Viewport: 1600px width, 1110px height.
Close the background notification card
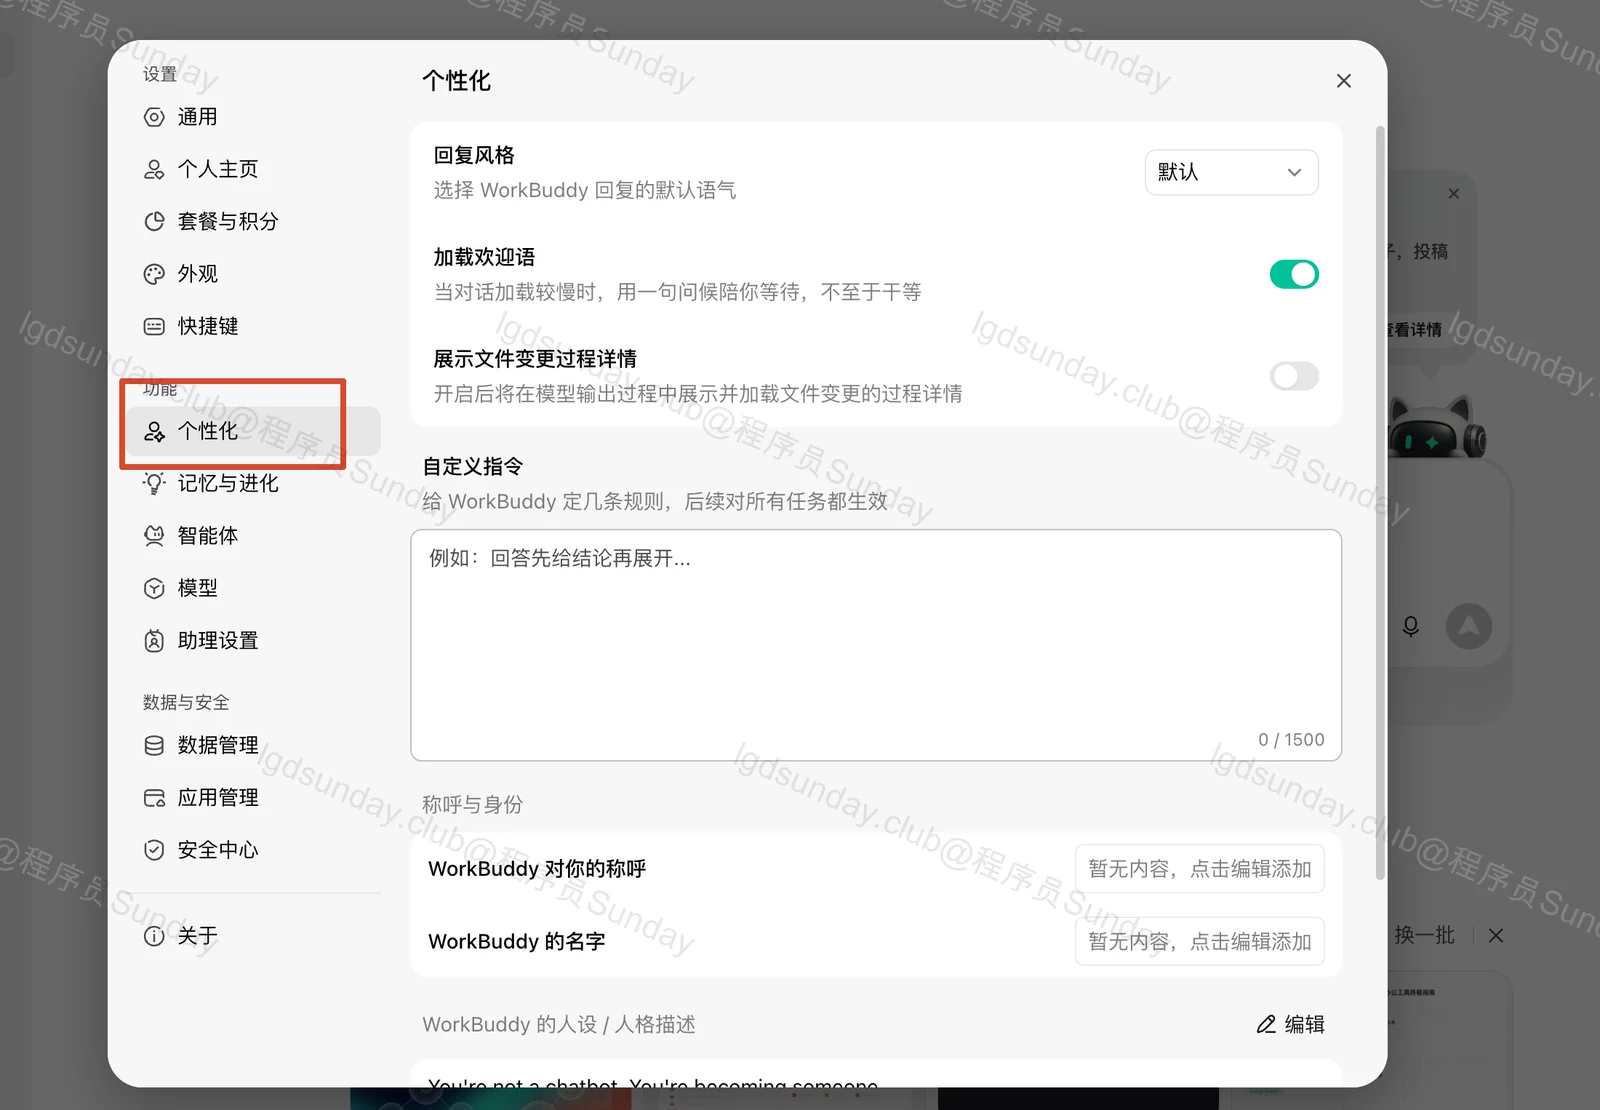(1454, 193)
